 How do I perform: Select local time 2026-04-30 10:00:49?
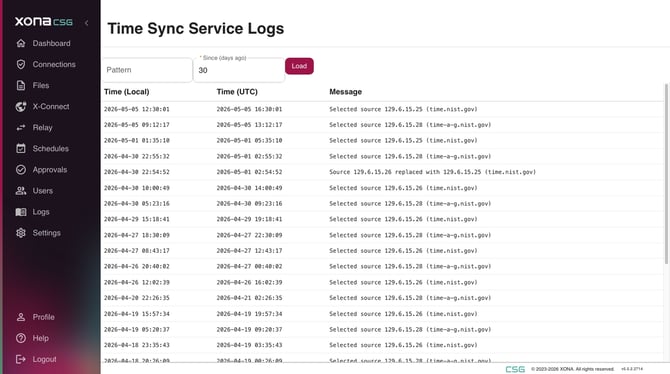coord(137,188)
